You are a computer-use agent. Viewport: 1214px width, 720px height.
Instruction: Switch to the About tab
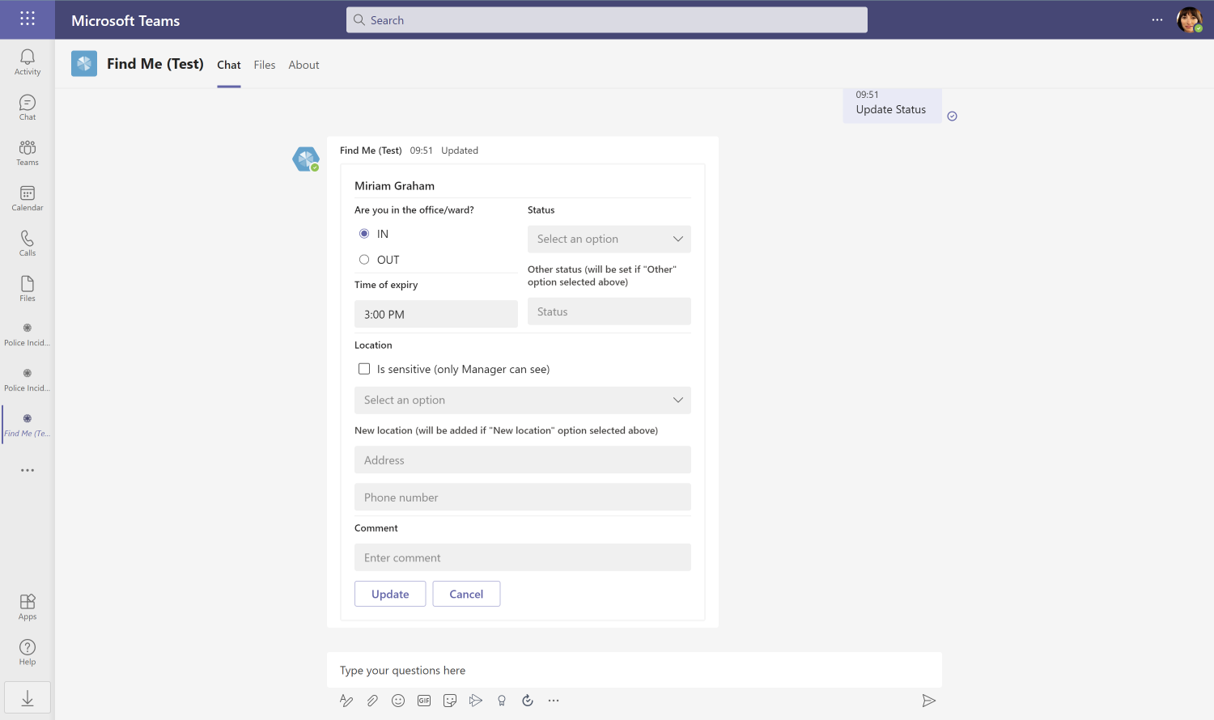tap(304, 65)
